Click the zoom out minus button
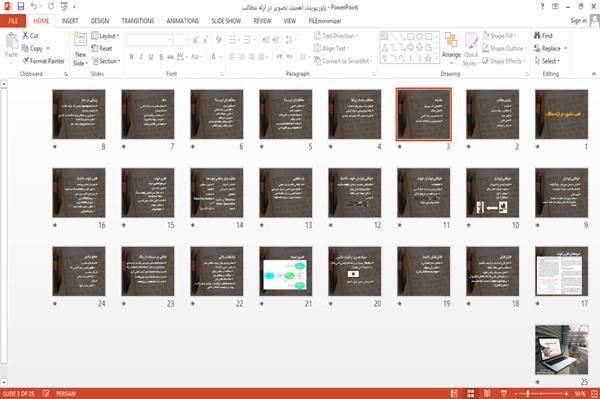The width and height of the screenshot is (600, 399). (x=516, y=393)
